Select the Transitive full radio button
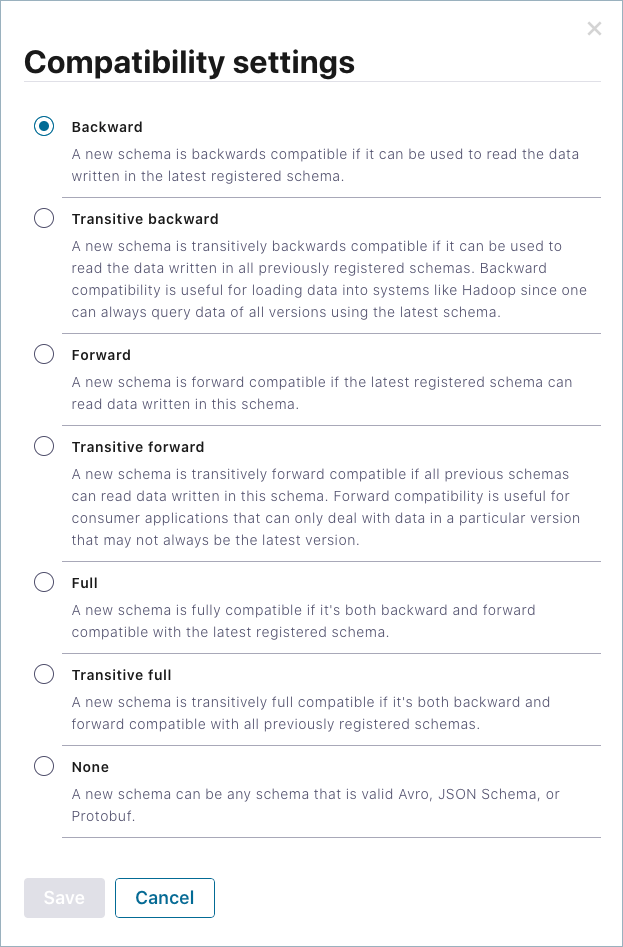The width and height of the screenshot is (623, 947). pyautogui.click(x=44, y=675)
